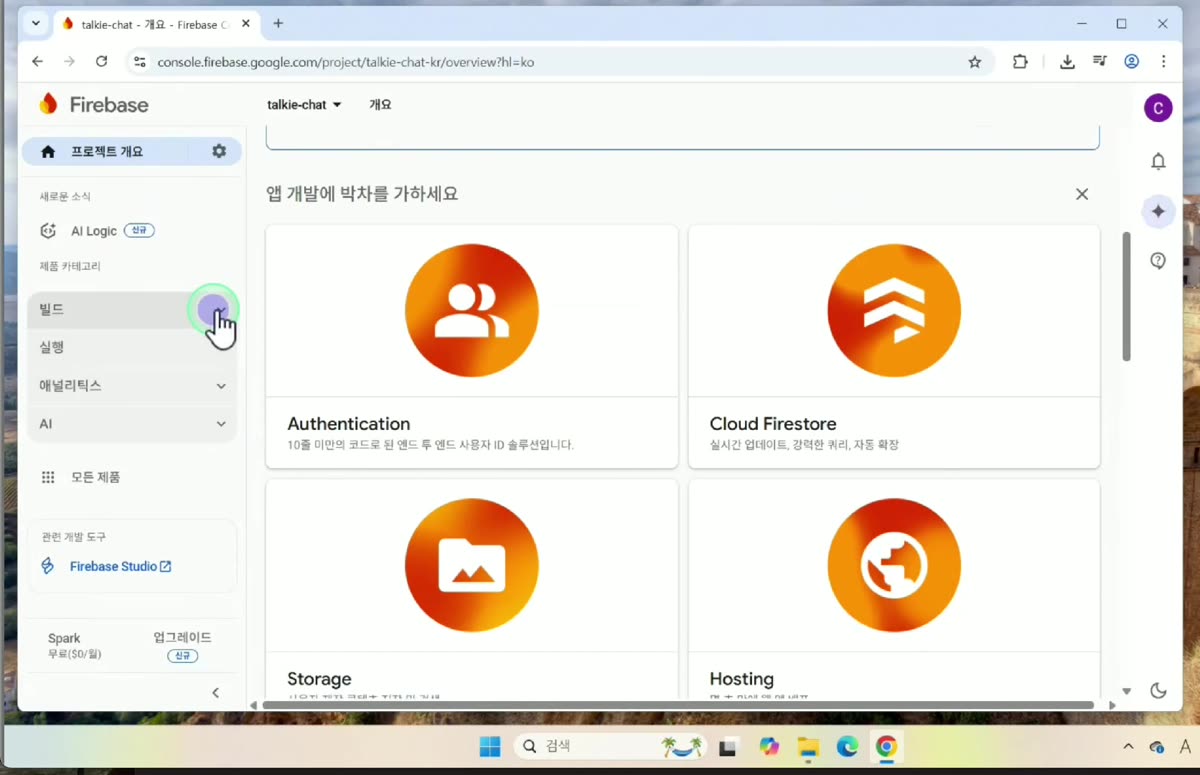Viewport: 1200px width, 775px height.
Task: Click the all products grid icon
Action: [48, 477]
